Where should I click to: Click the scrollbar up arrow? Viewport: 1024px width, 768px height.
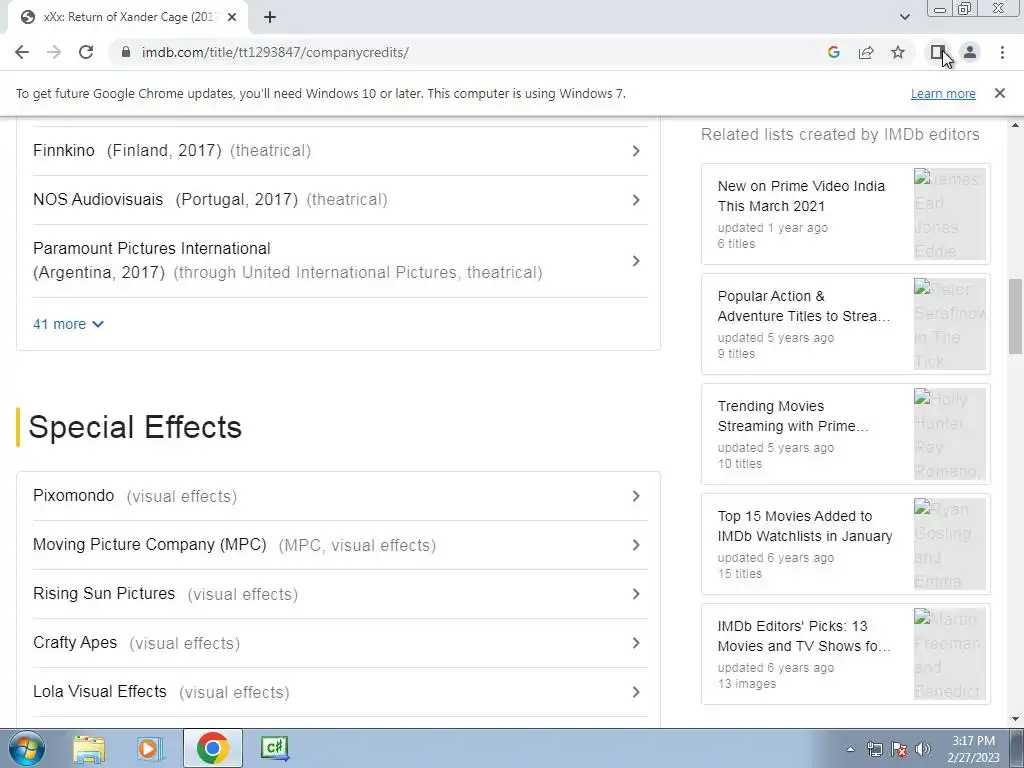[1016, 125]
